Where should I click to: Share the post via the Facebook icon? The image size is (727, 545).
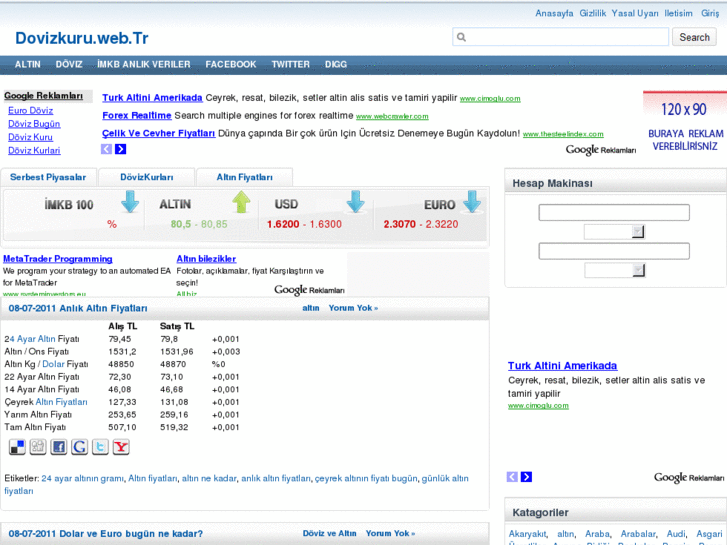[59, 447]
